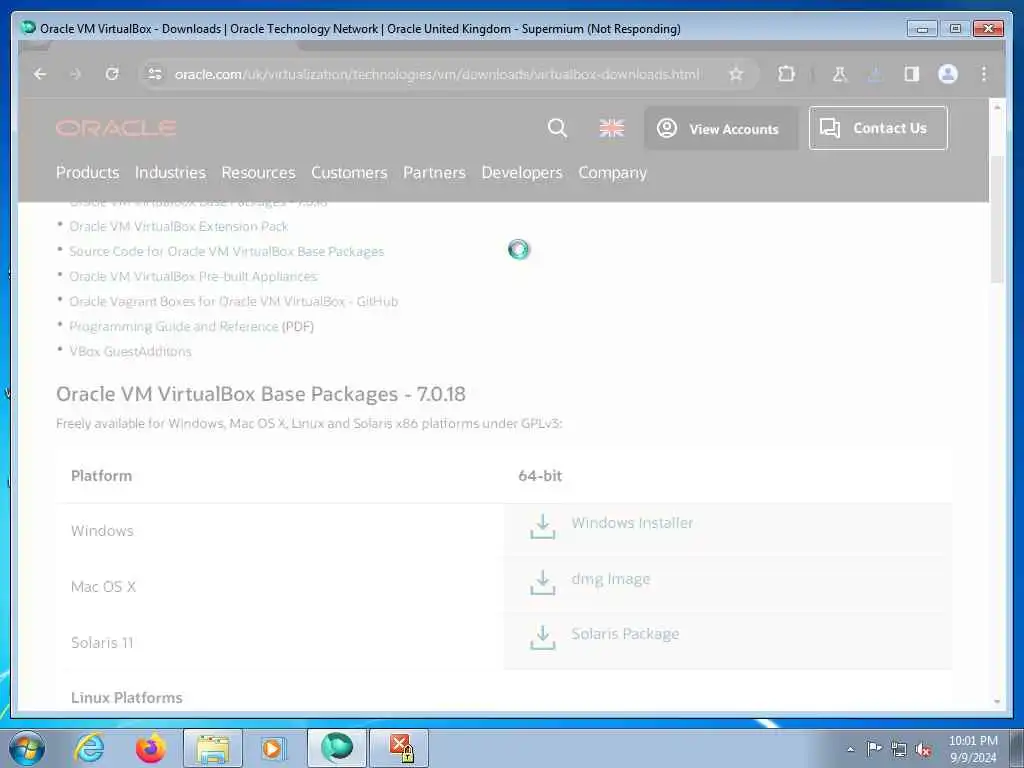Viewport: 1024px width, 768px height.
Task: Launch Internet Explorer from taskbar
Action: coord(89,748)
